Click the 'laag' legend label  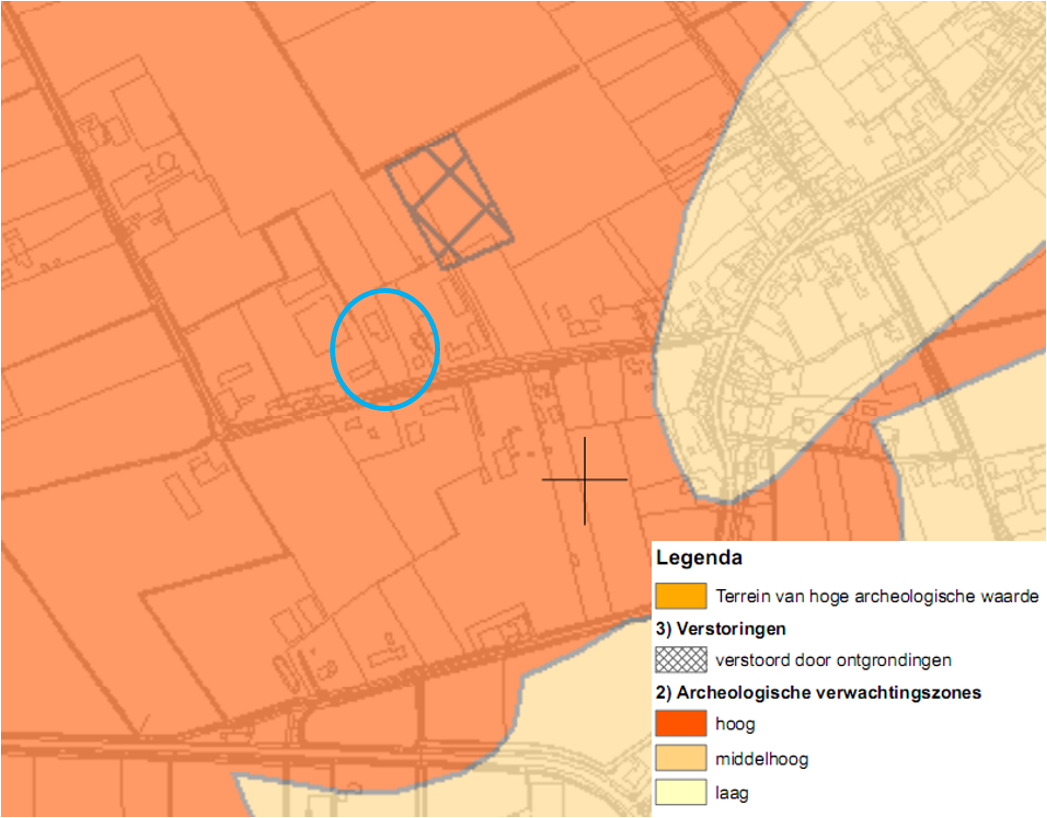[x=731, y=793]
